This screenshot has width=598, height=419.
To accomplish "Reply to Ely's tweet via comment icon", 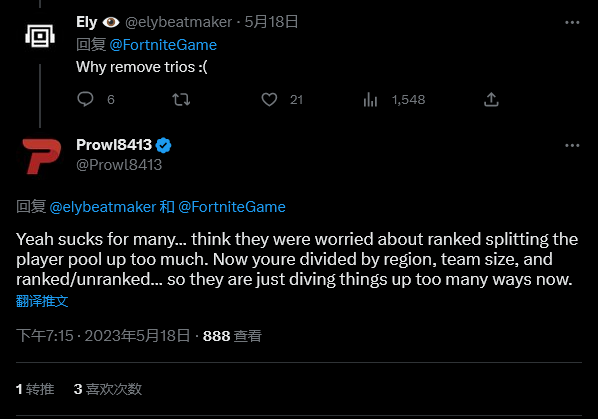I will pos(85,99).
